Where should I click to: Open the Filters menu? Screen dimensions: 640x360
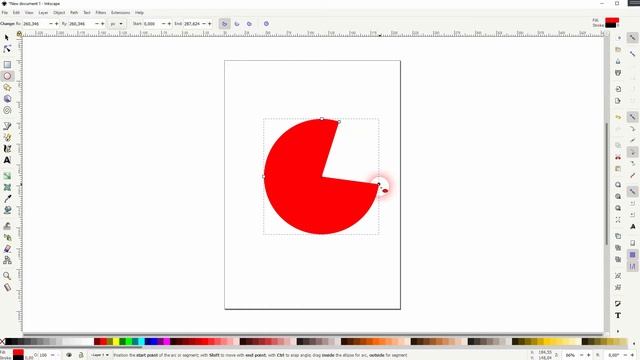tap(100, 13)
